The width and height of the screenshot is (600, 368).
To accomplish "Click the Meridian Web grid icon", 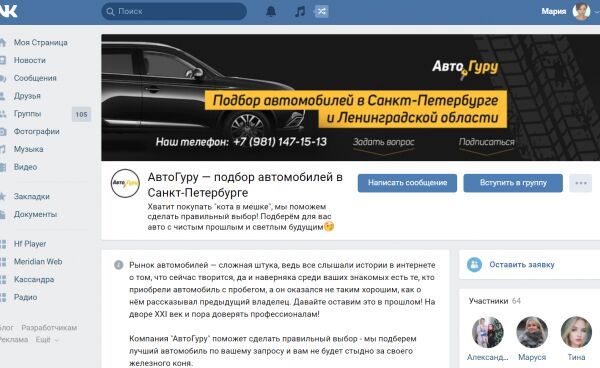I will pyautogui.click(x=3, y=262).
